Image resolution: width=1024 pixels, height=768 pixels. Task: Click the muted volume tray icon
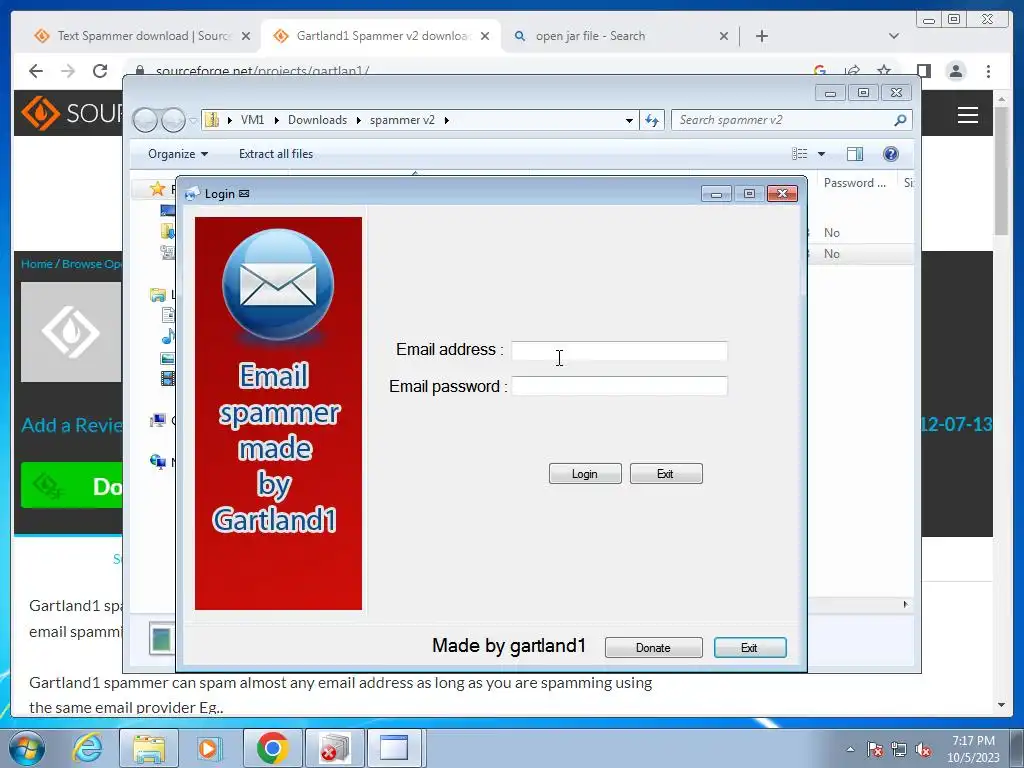point(923,750)
